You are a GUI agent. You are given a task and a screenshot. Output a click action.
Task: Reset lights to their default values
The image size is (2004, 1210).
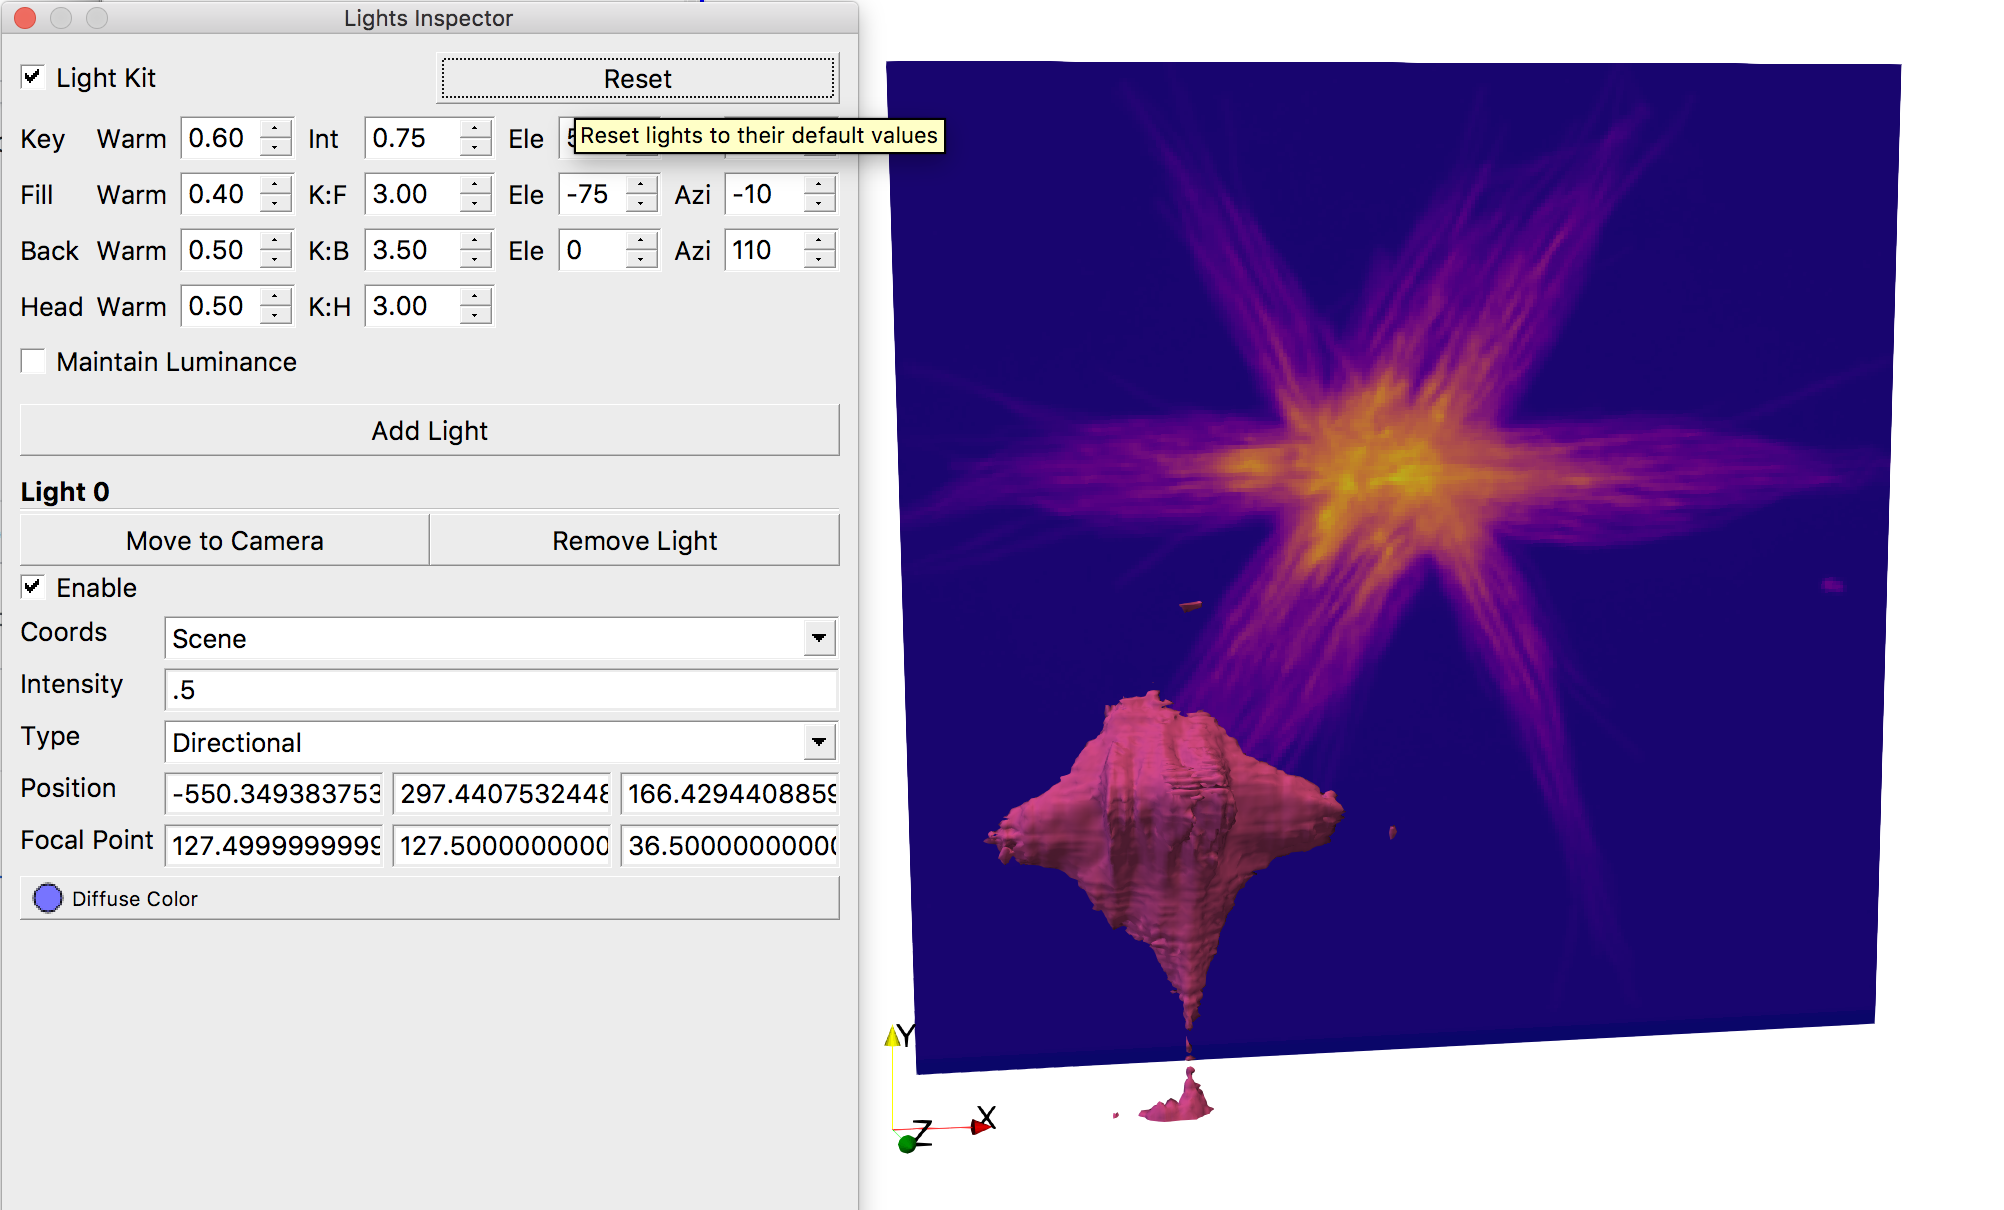point(637,78)
